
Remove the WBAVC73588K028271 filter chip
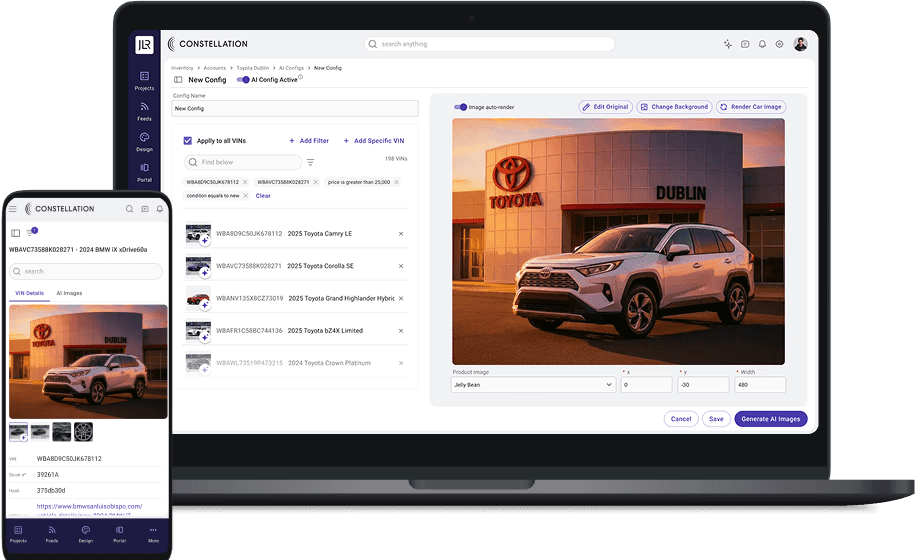tap(316, 182)
